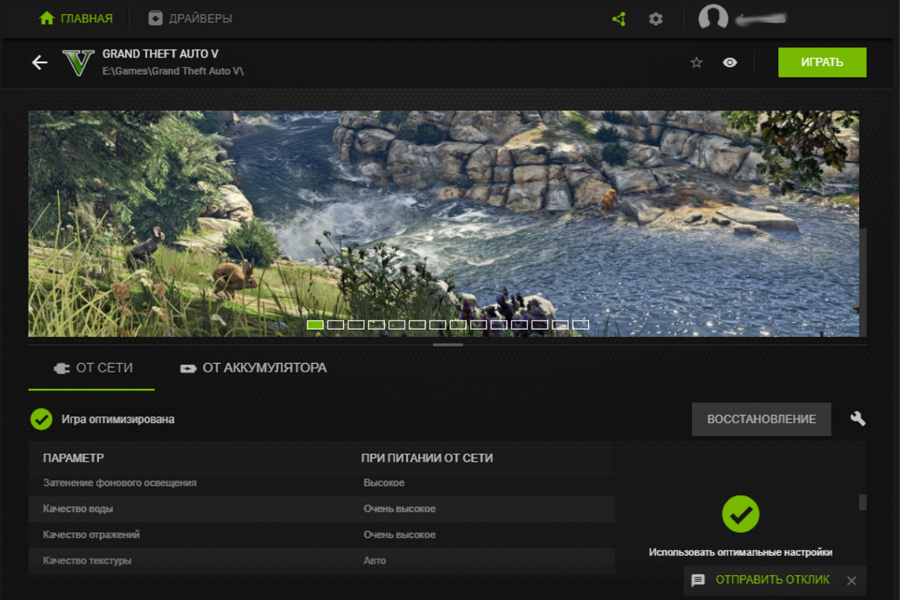Click the Авто value for texture quality
Image resolution: width=900 pixels, height=600 pixels.
click(x=374, y=560)
